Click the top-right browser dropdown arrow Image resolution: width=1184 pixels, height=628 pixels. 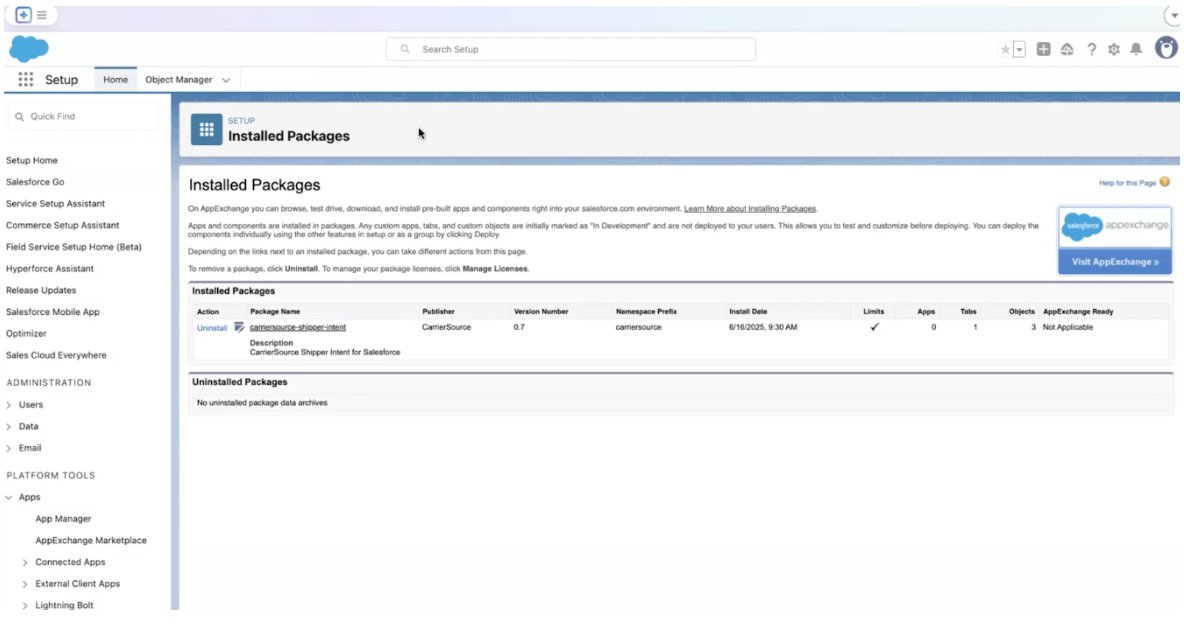[x=1173, y=15]
